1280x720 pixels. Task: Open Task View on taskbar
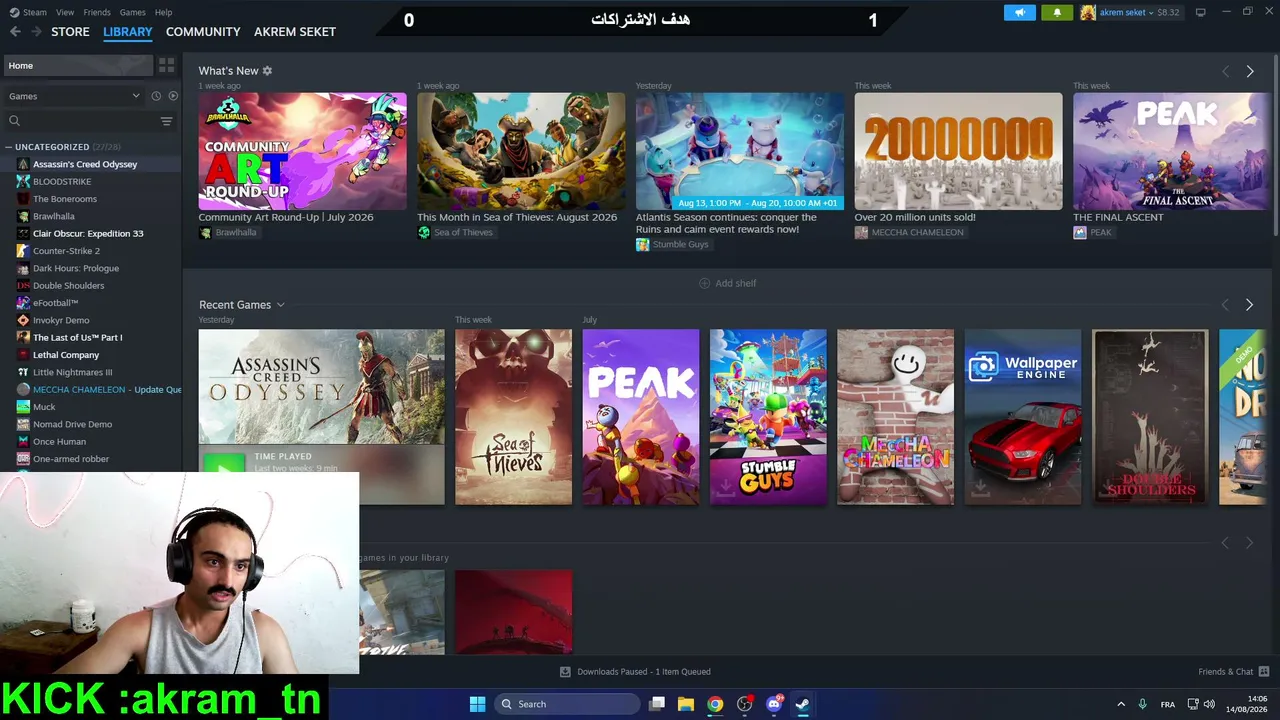pos(657,704)
